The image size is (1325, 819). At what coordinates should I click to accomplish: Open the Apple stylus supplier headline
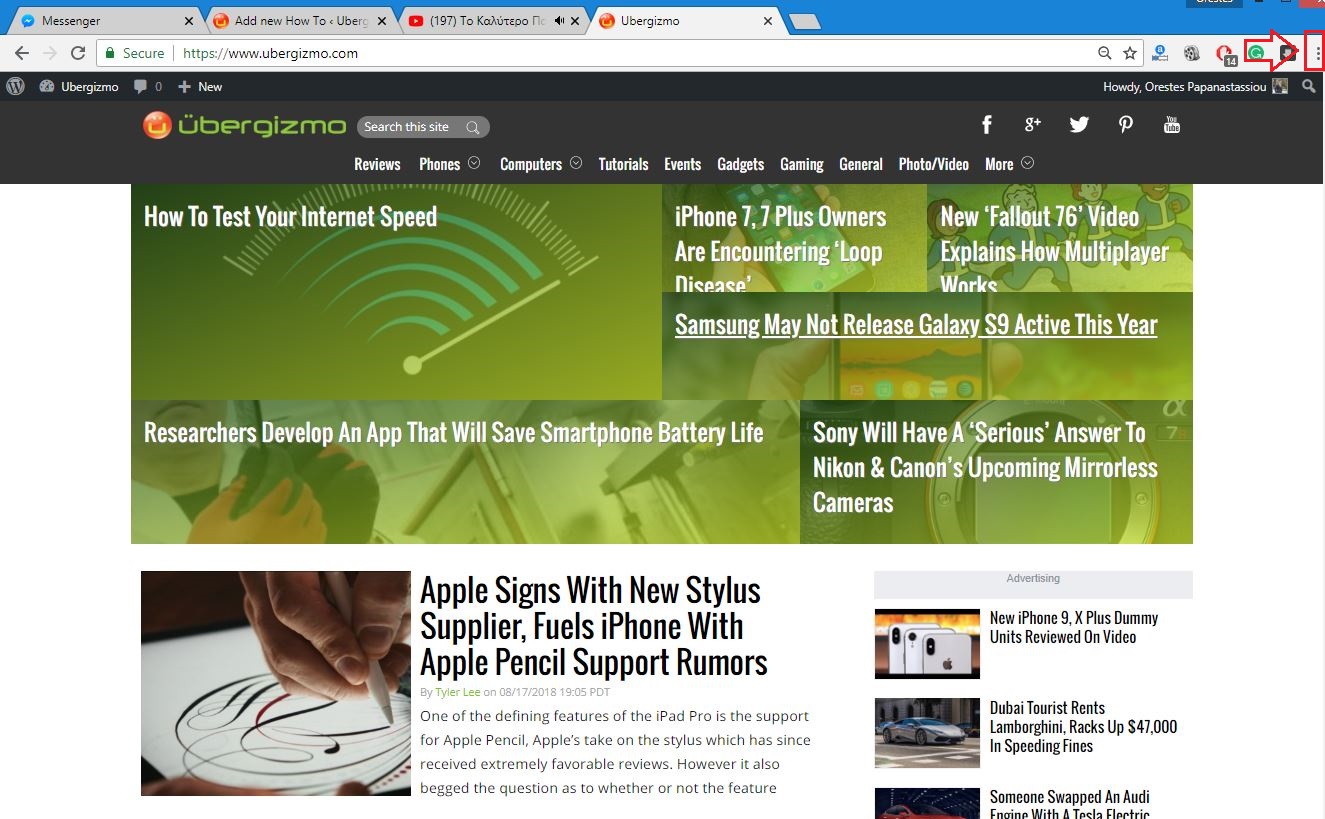594,626
